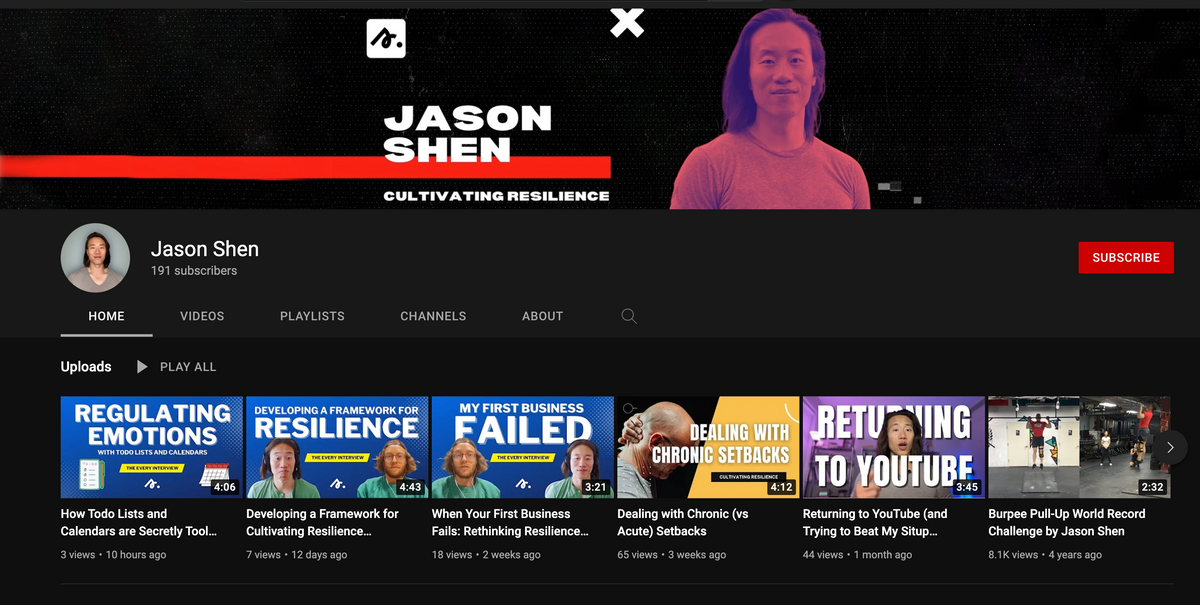Open the PLAYLISTS tab
1200x605 pixels.
(x=312, y=316)
